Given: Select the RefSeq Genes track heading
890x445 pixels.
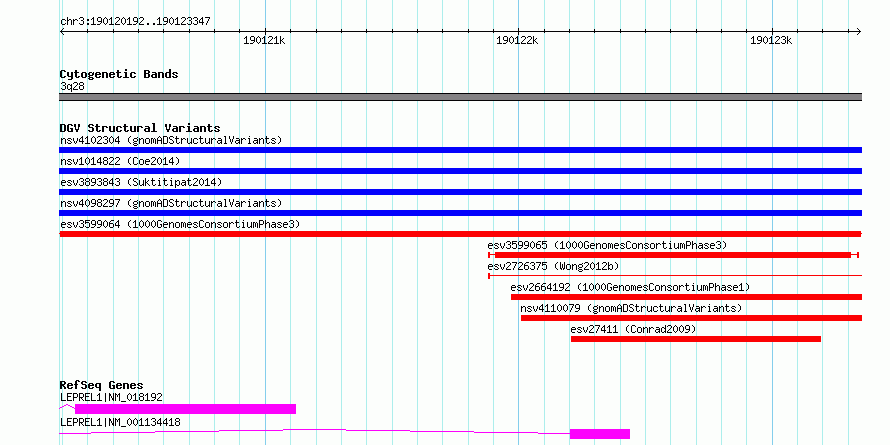Looking at the screenshot, I should click(101, 385).
